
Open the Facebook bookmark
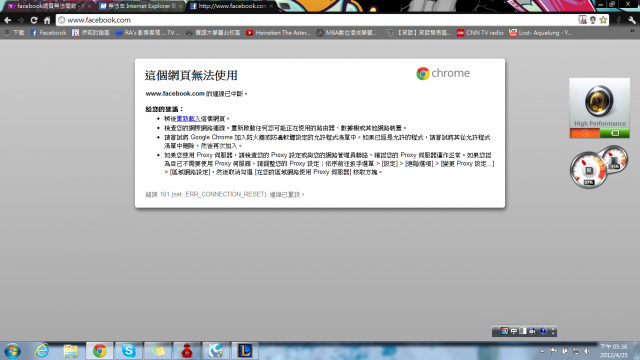coord(48,33)
